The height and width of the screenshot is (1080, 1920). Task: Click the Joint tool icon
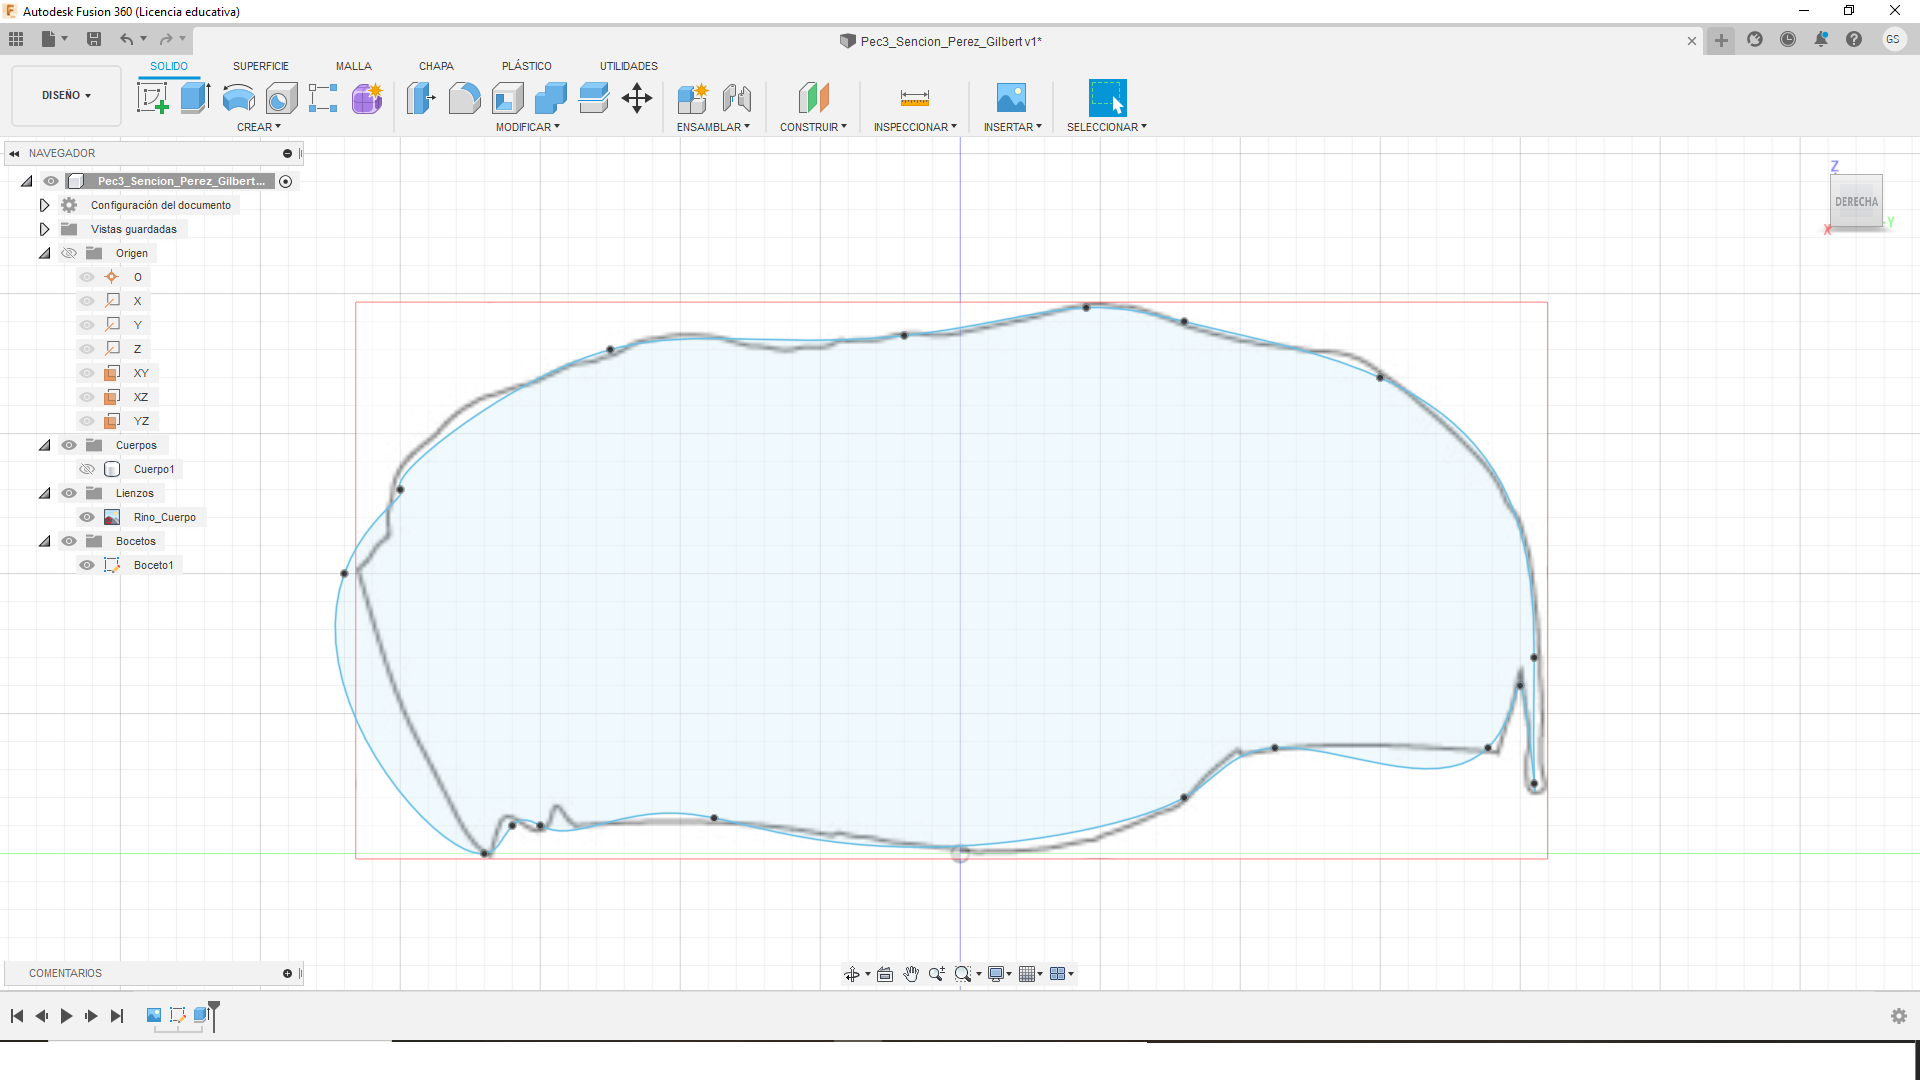736,98
